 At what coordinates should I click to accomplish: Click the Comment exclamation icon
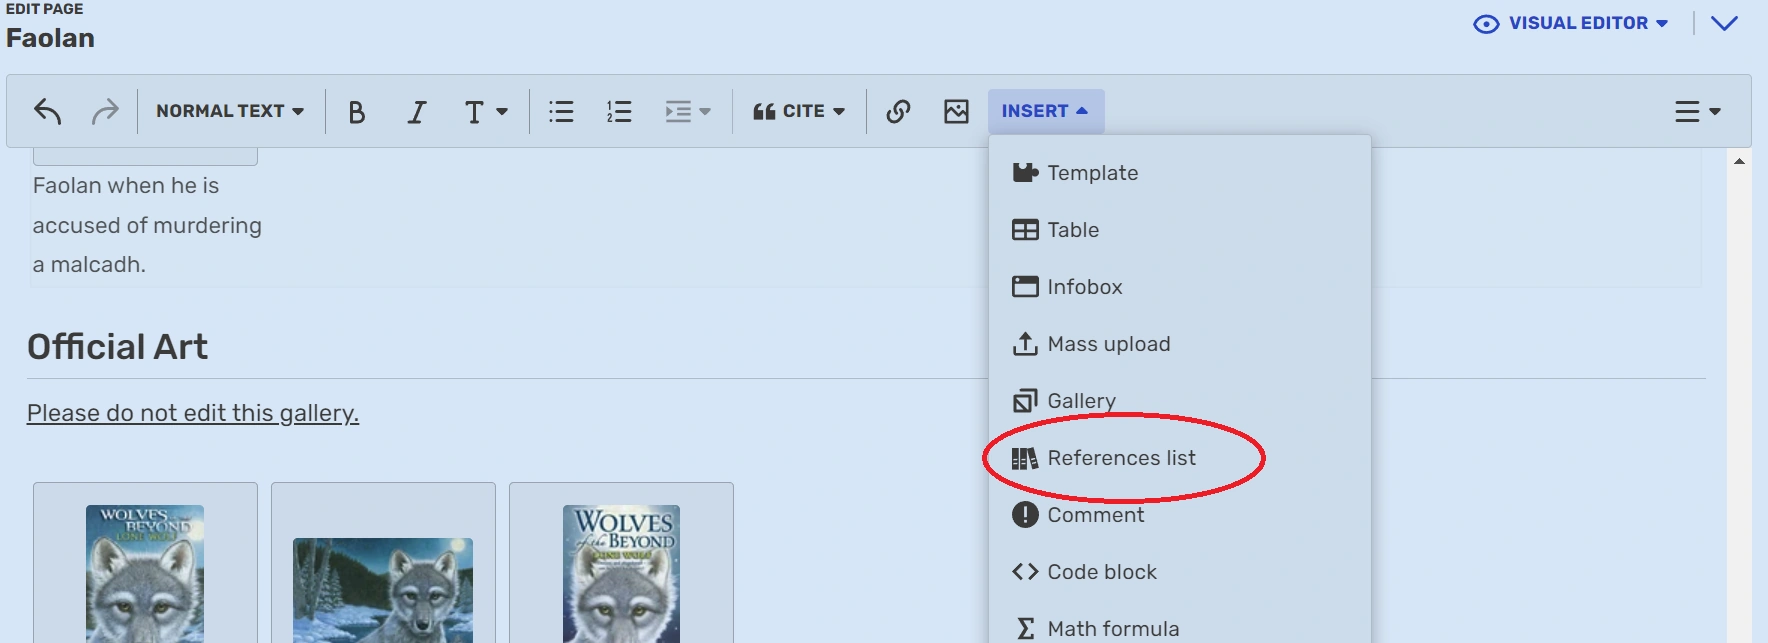pyautogui.click(x=1025, y=515)
